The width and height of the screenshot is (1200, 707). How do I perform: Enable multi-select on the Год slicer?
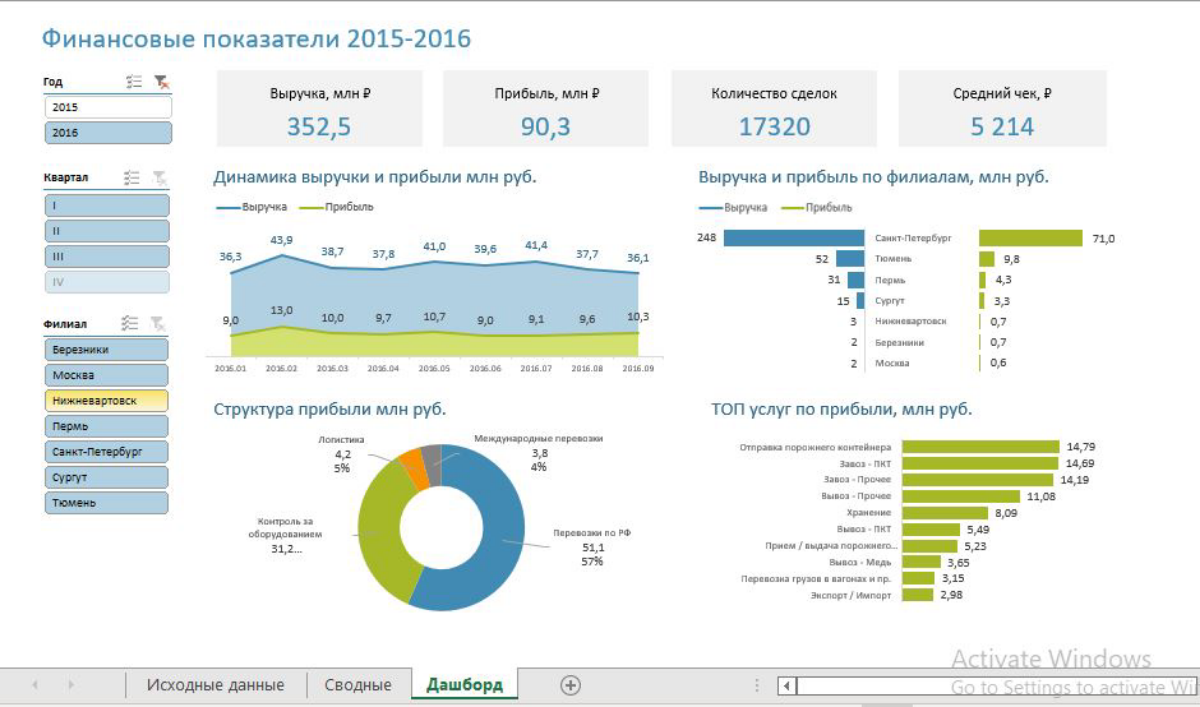coord(134,83)
